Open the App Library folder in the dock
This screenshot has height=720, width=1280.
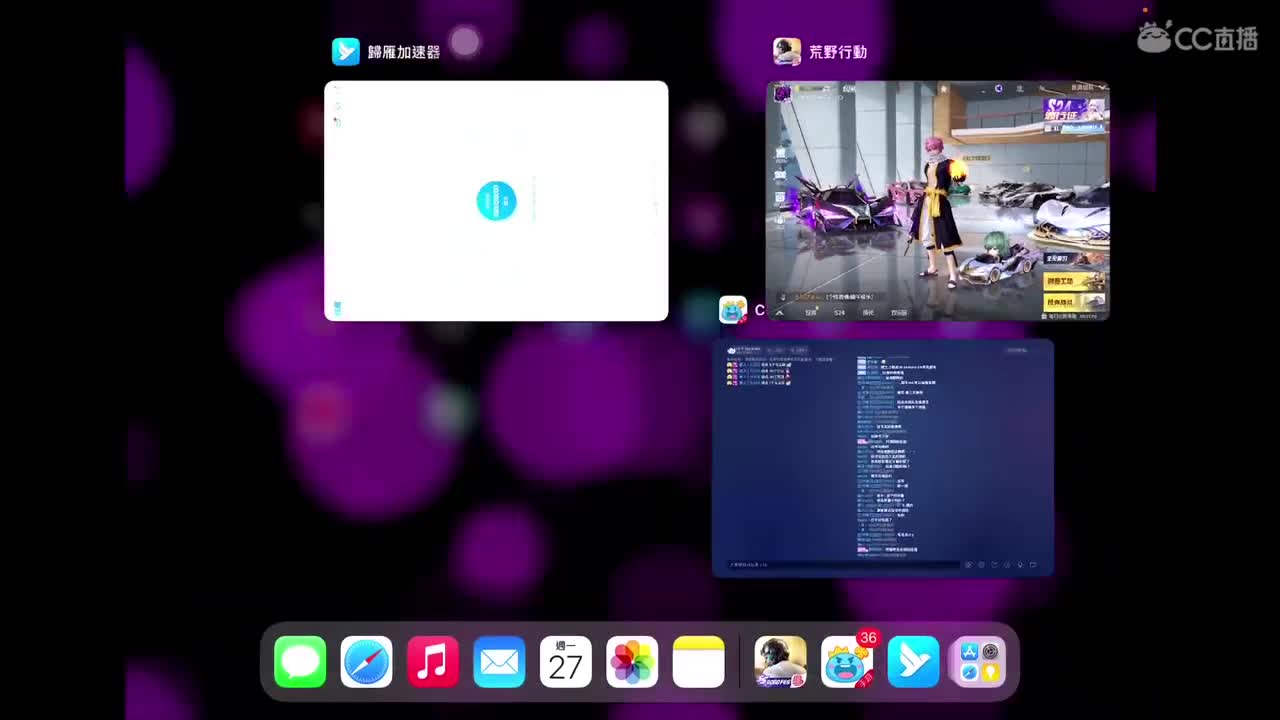pos(979,662)
